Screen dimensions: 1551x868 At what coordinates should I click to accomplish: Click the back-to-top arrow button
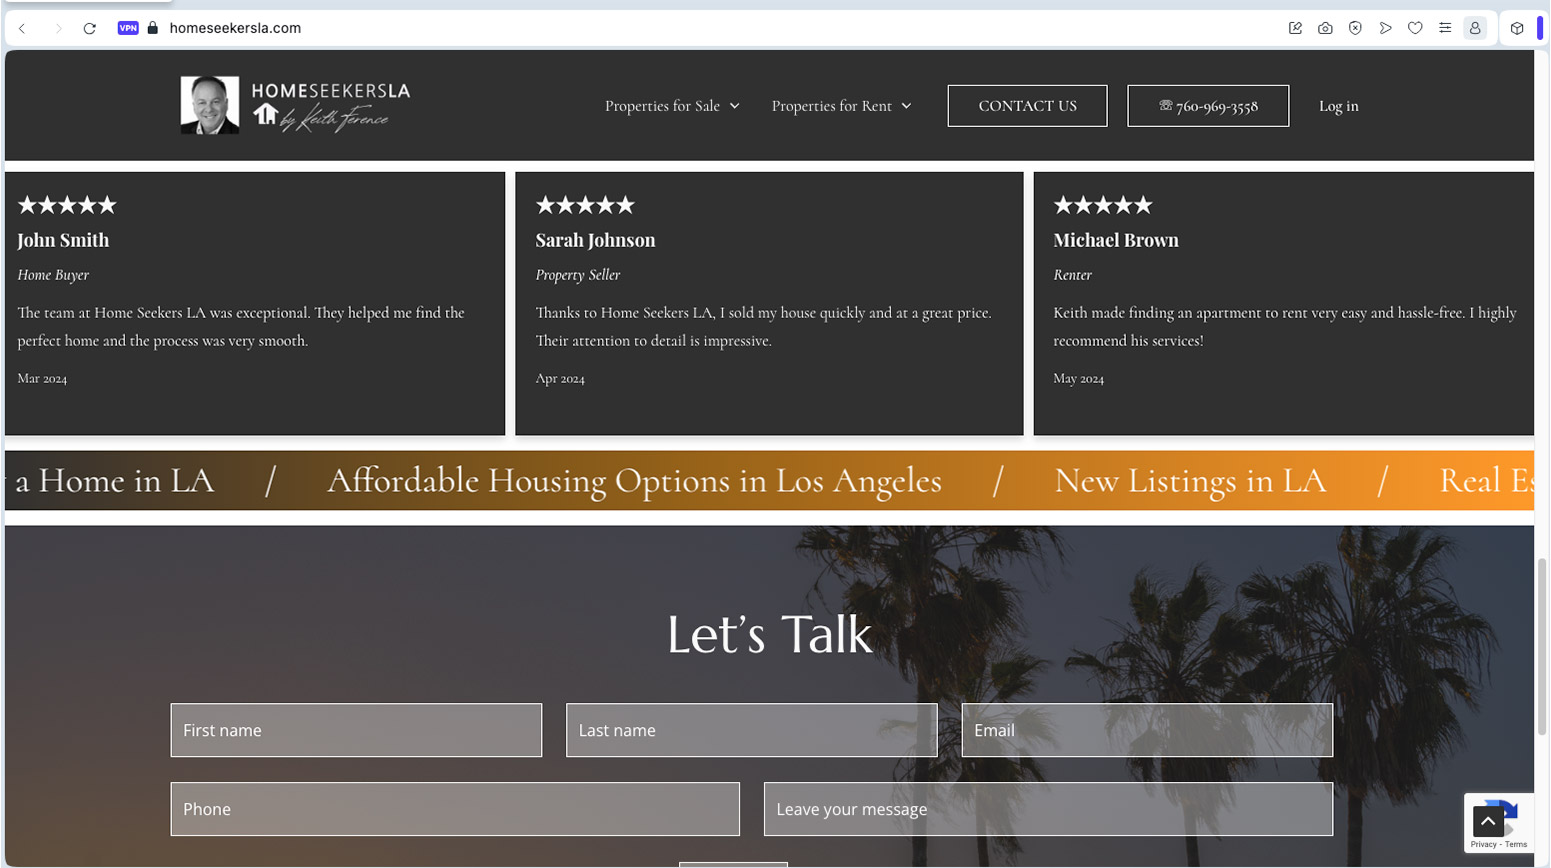[x=1488, y=822]
